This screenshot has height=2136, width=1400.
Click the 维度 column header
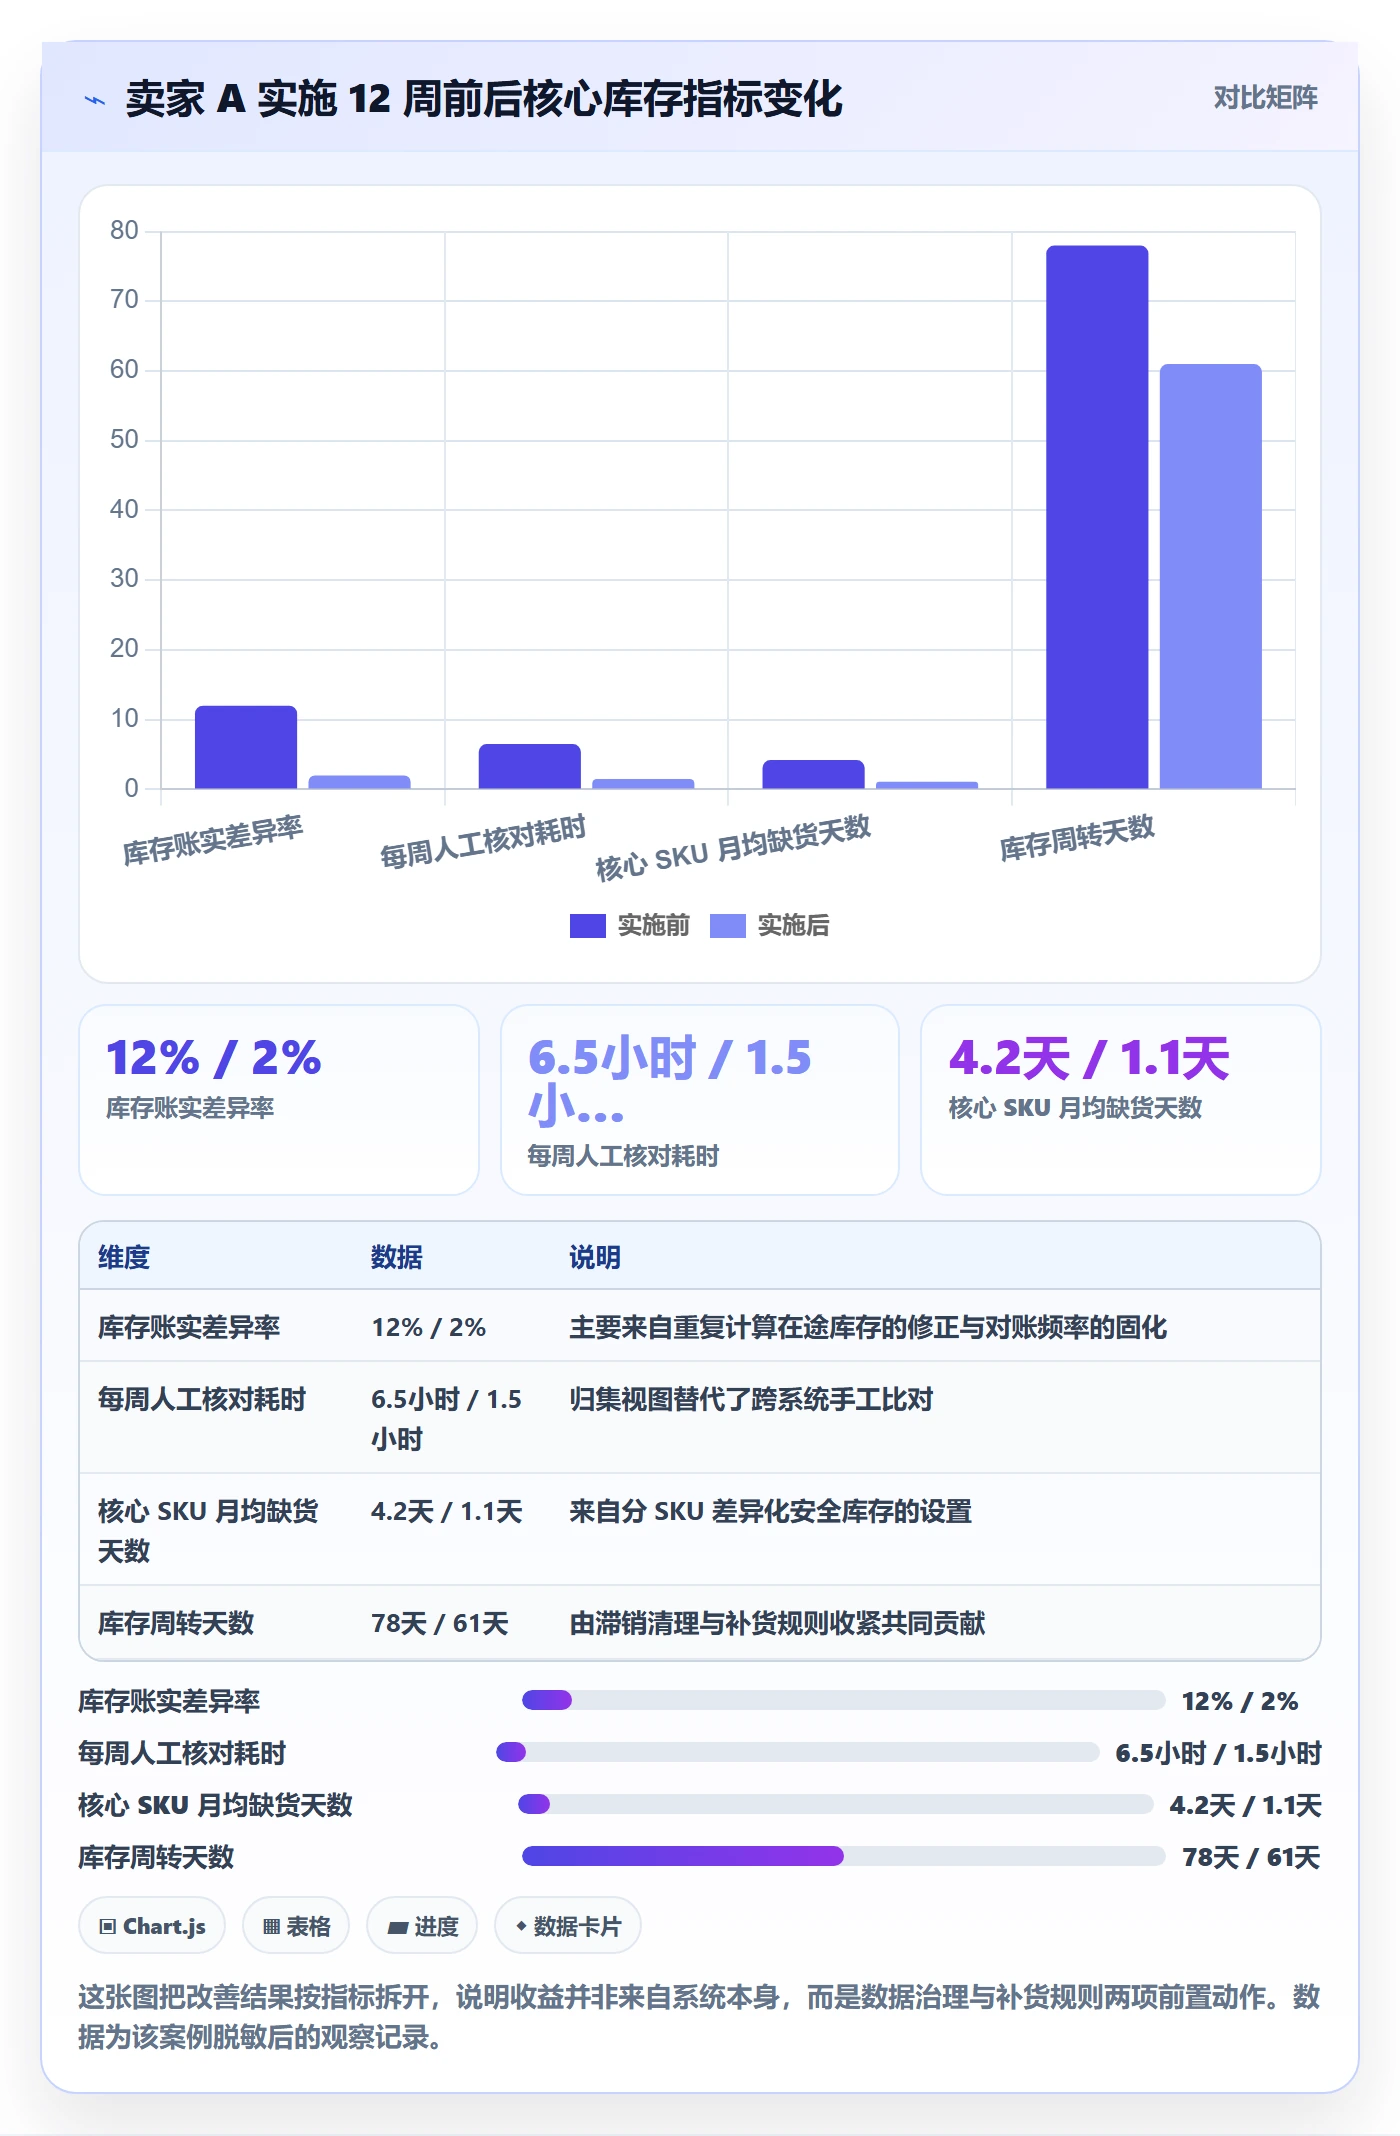pyautogui.click(x=124, y=1257)
